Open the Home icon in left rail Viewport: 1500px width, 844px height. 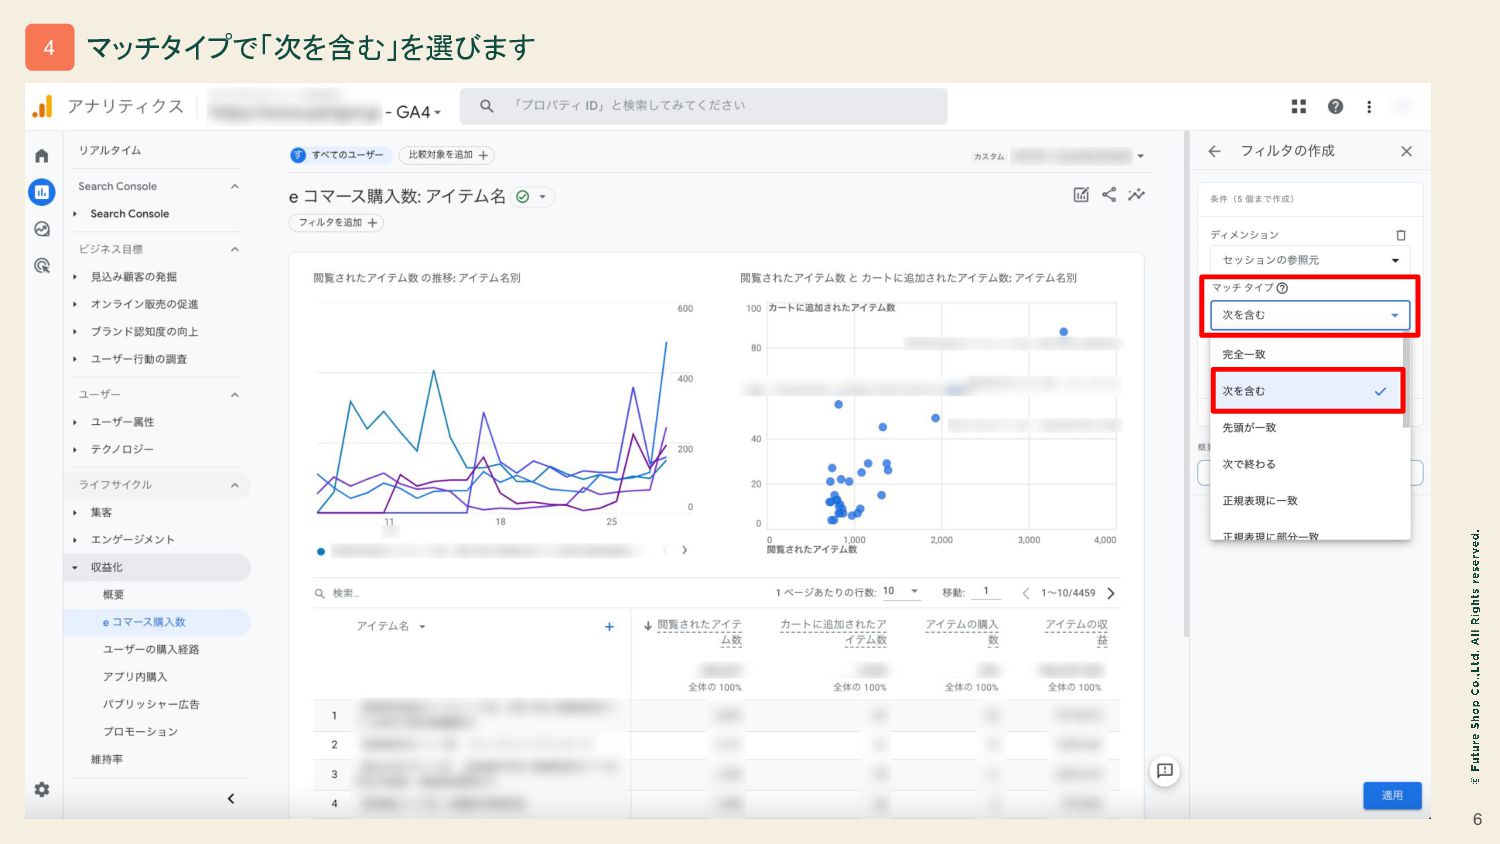click(x=41, y=156)
